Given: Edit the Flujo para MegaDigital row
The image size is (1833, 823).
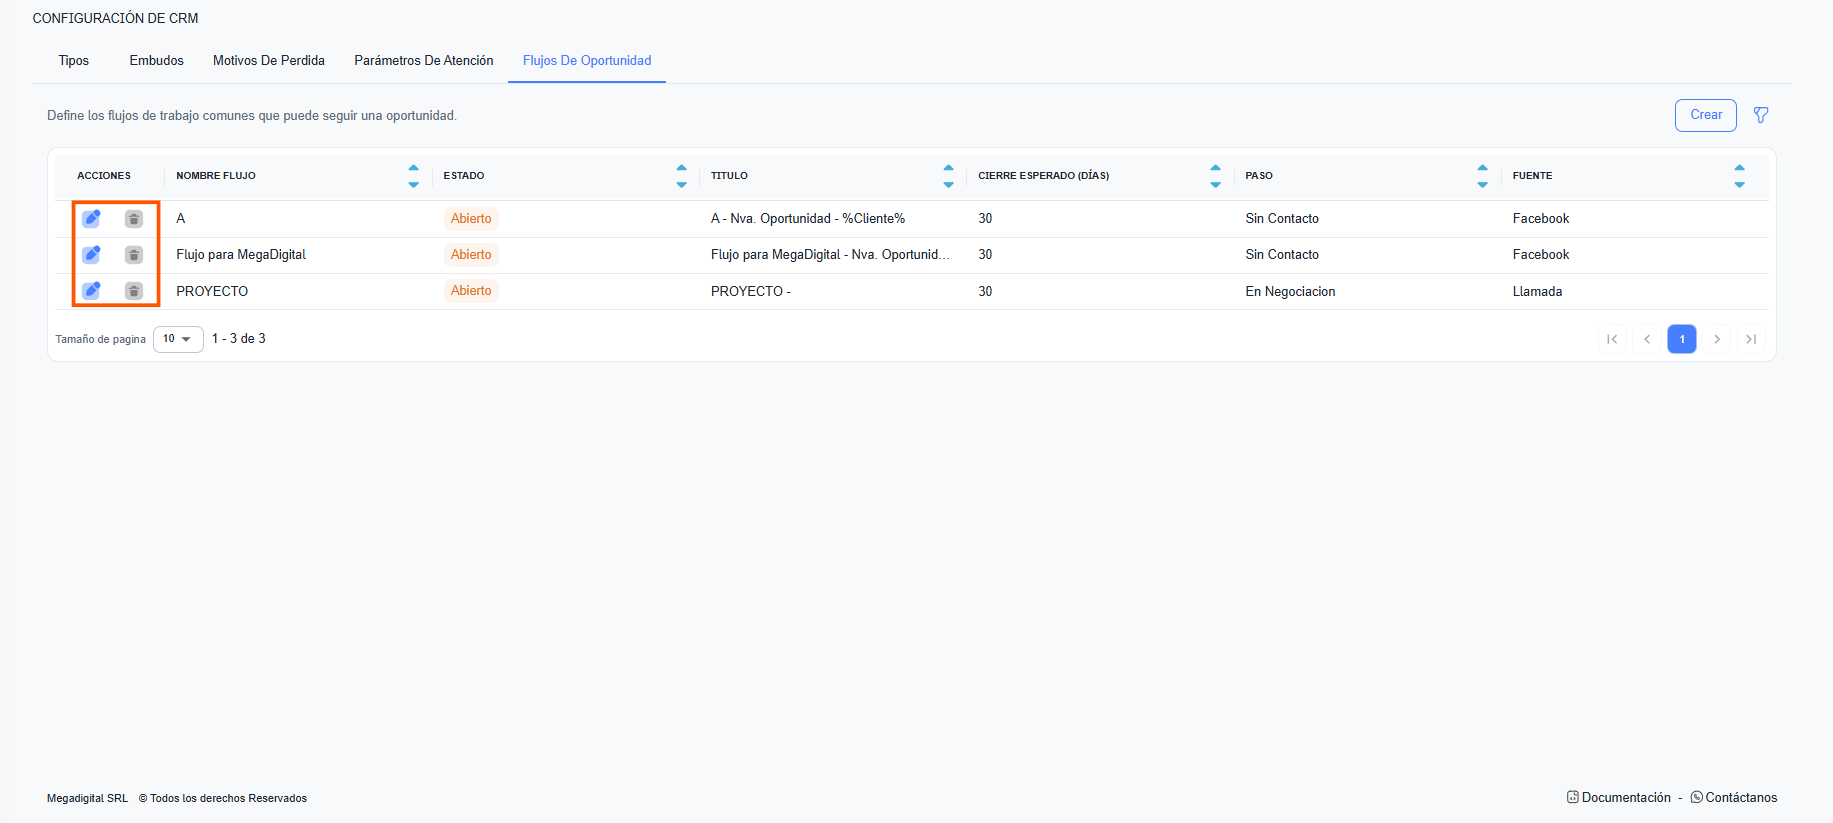Looking at the screenshot, I should point(91,254).
